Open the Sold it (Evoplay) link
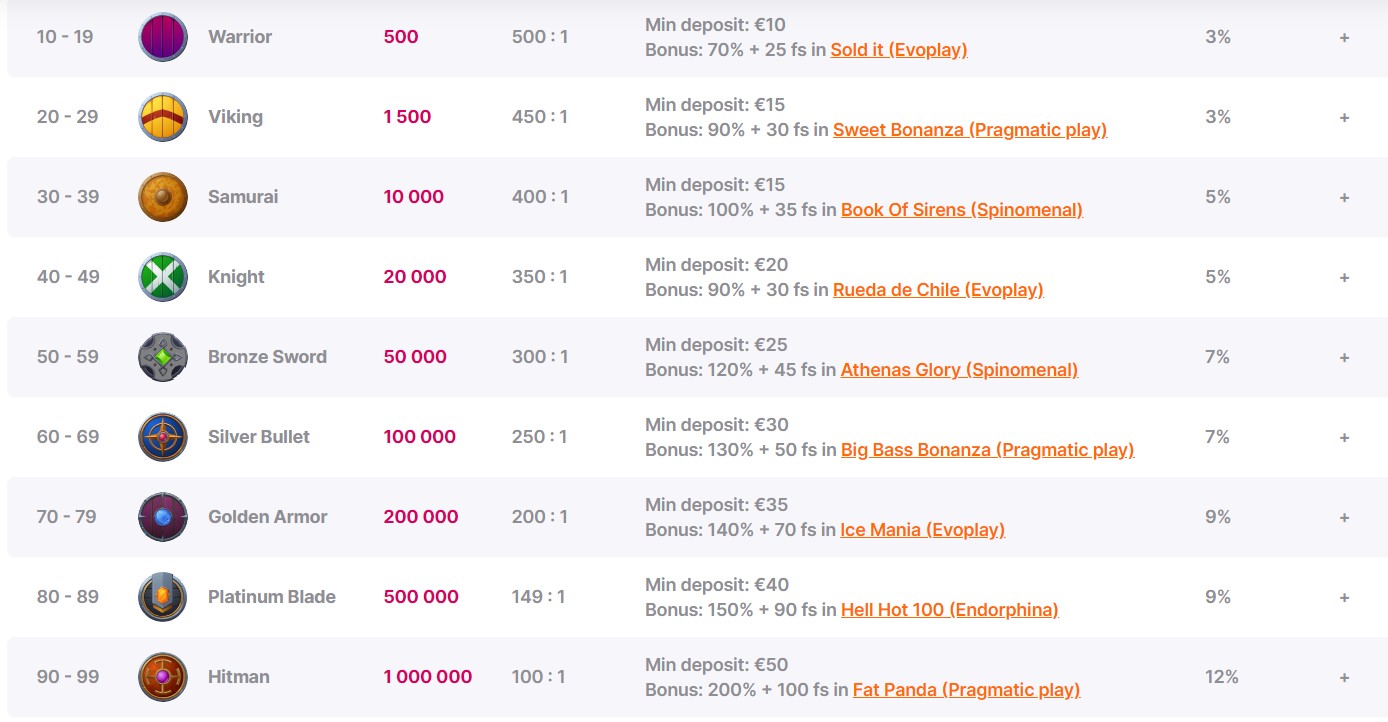Screen dimensions: 1388x722 pos(899,50)
